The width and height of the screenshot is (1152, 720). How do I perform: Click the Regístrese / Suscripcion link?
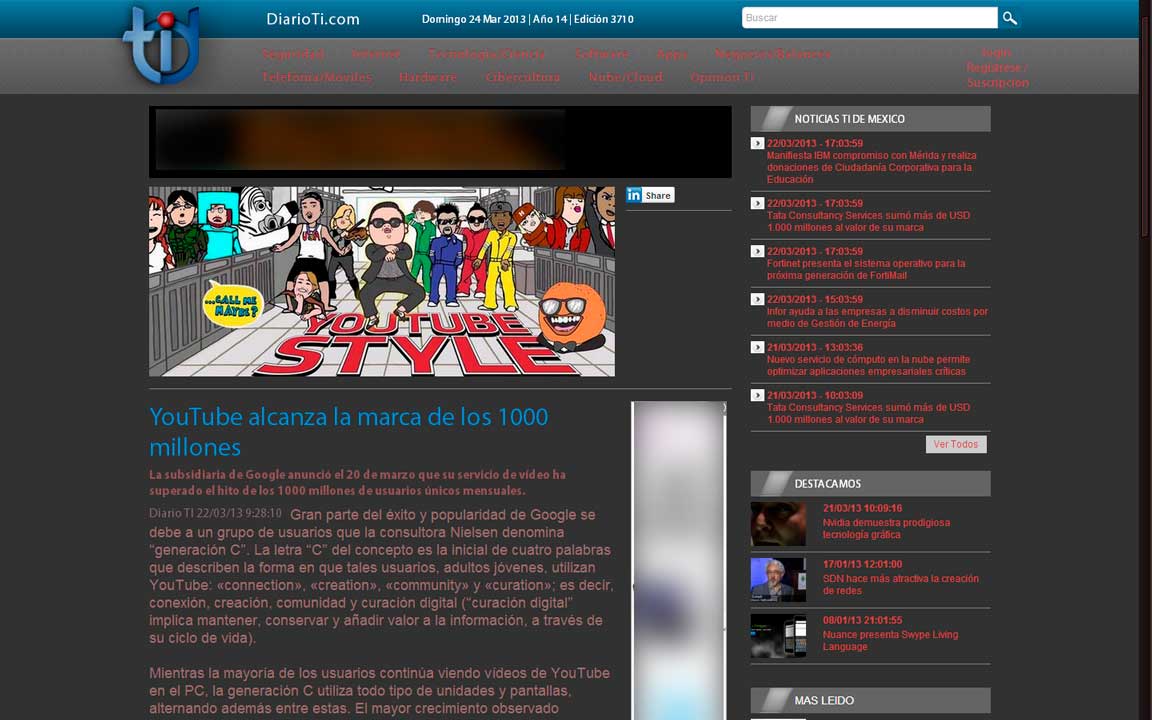pyautogui.click(x=997, y=75)
